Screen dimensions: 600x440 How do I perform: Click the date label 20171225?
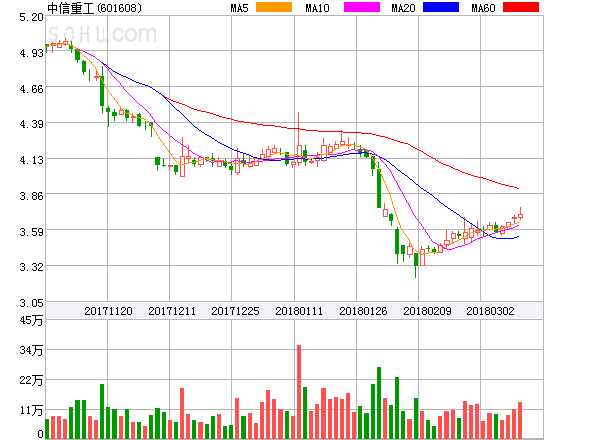(x=235, y=311)
